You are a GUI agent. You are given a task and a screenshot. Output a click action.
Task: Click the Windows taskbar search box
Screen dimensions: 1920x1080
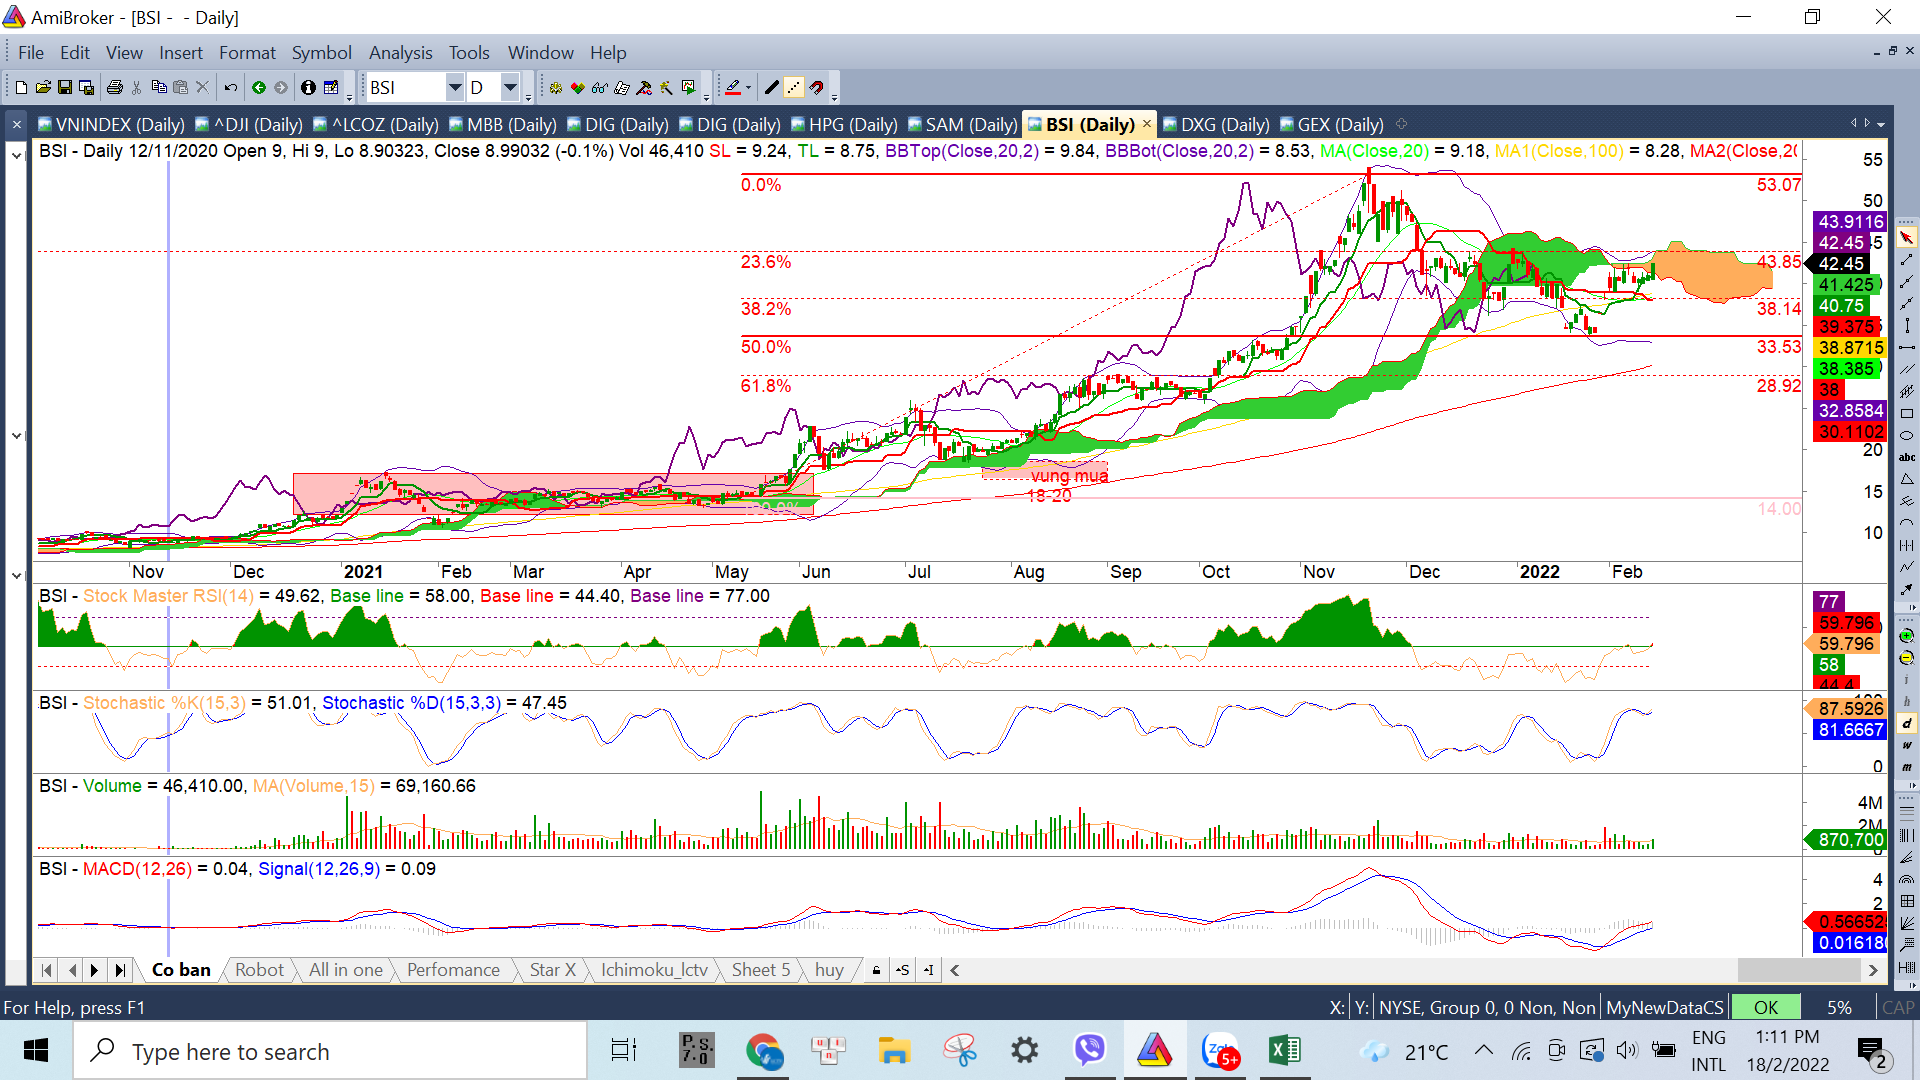(330, 1051)
